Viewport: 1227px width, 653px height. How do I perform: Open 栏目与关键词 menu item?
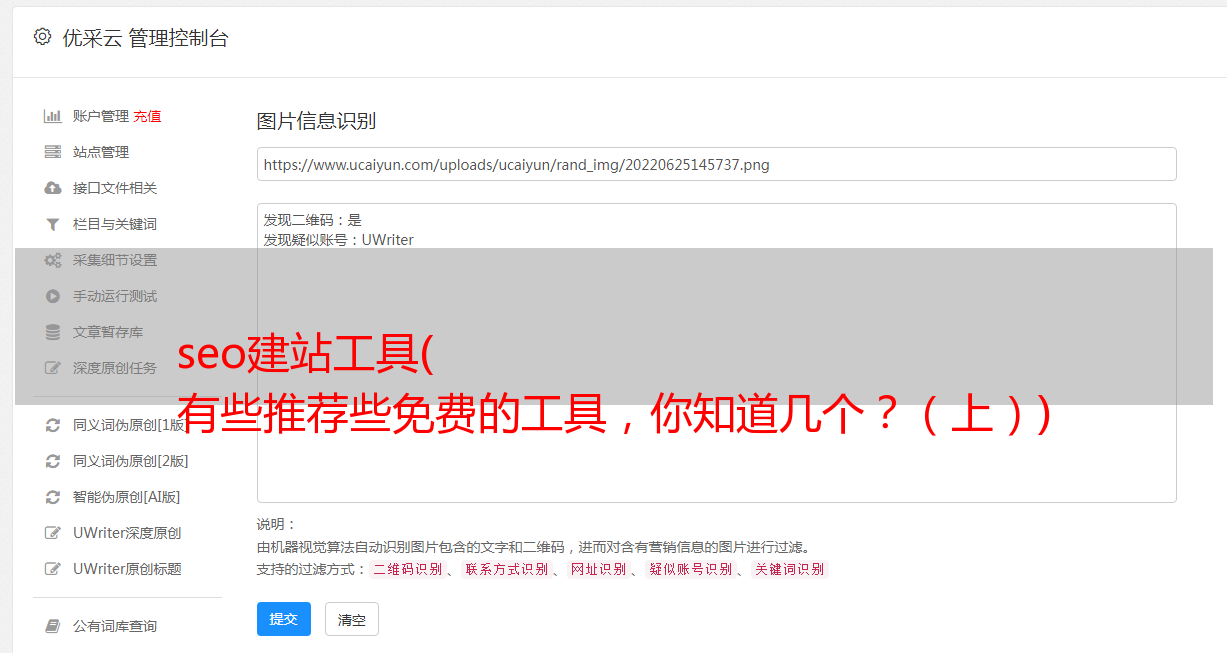pyautogui.click(x=115, y=224)
